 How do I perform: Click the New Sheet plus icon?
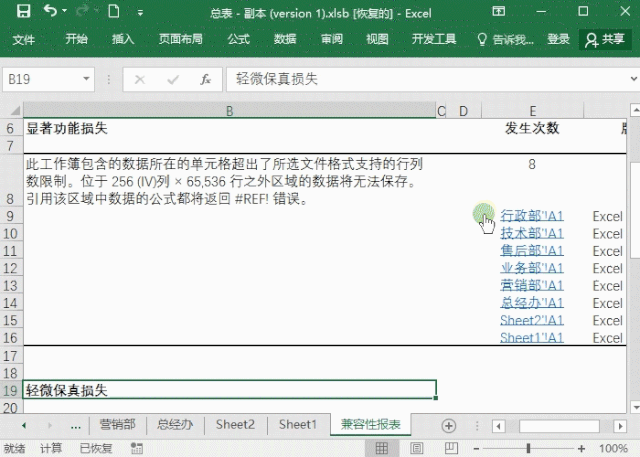[449, 426]
